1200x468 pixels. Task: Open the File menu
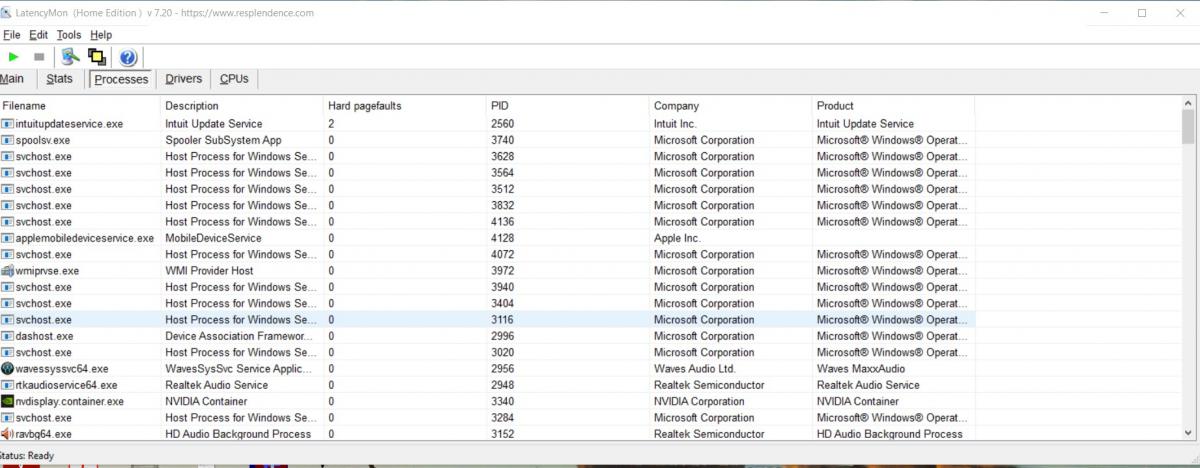[11, 35]
